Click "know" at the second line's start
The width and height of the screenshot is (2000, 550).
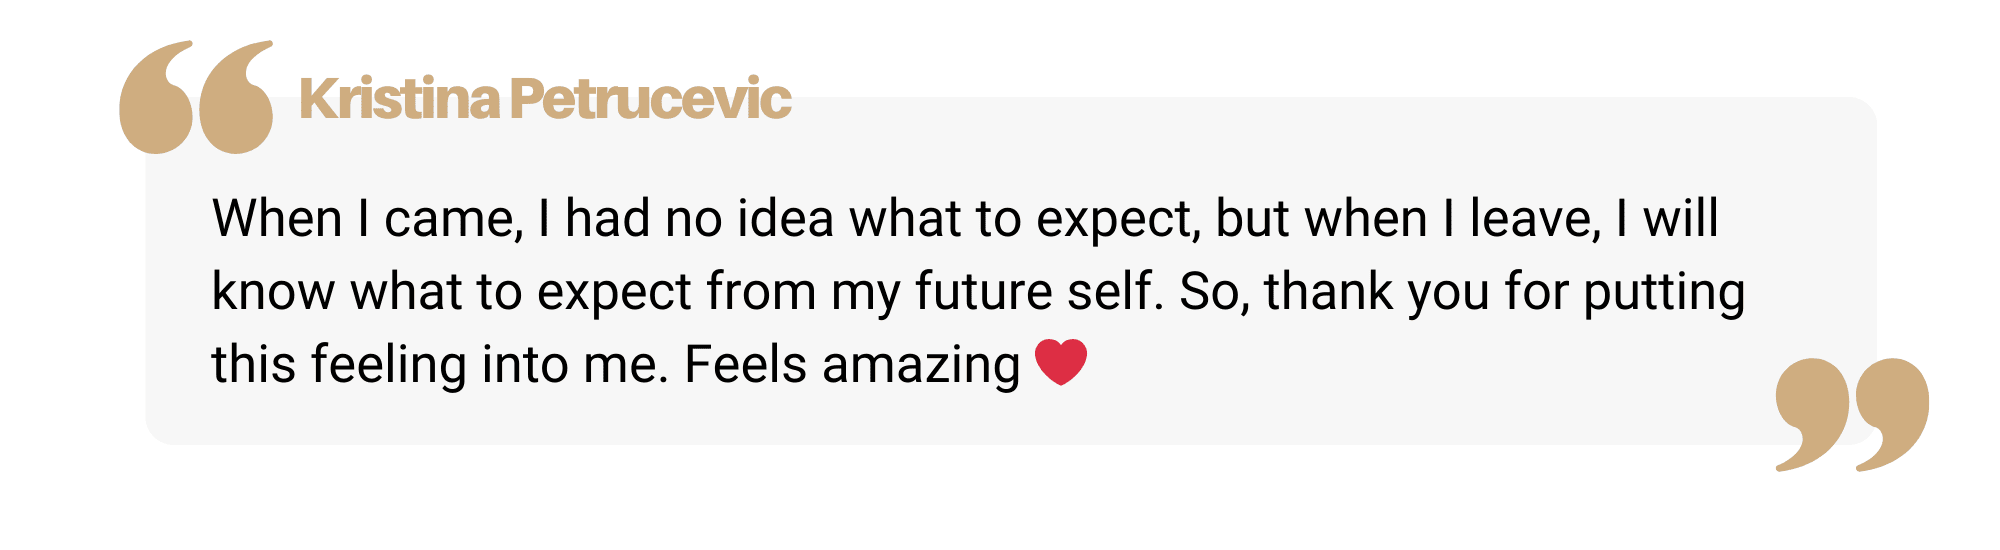273,291
